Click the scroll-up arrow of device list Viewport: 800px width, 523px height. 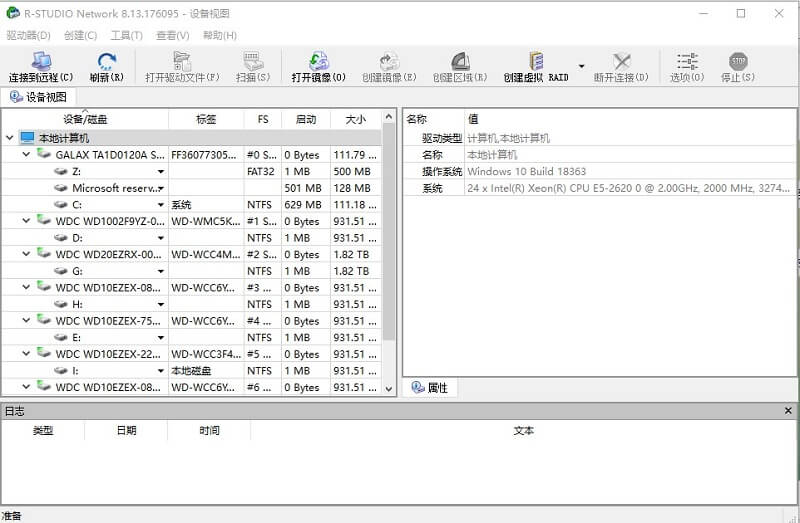[x=389, y=117]
